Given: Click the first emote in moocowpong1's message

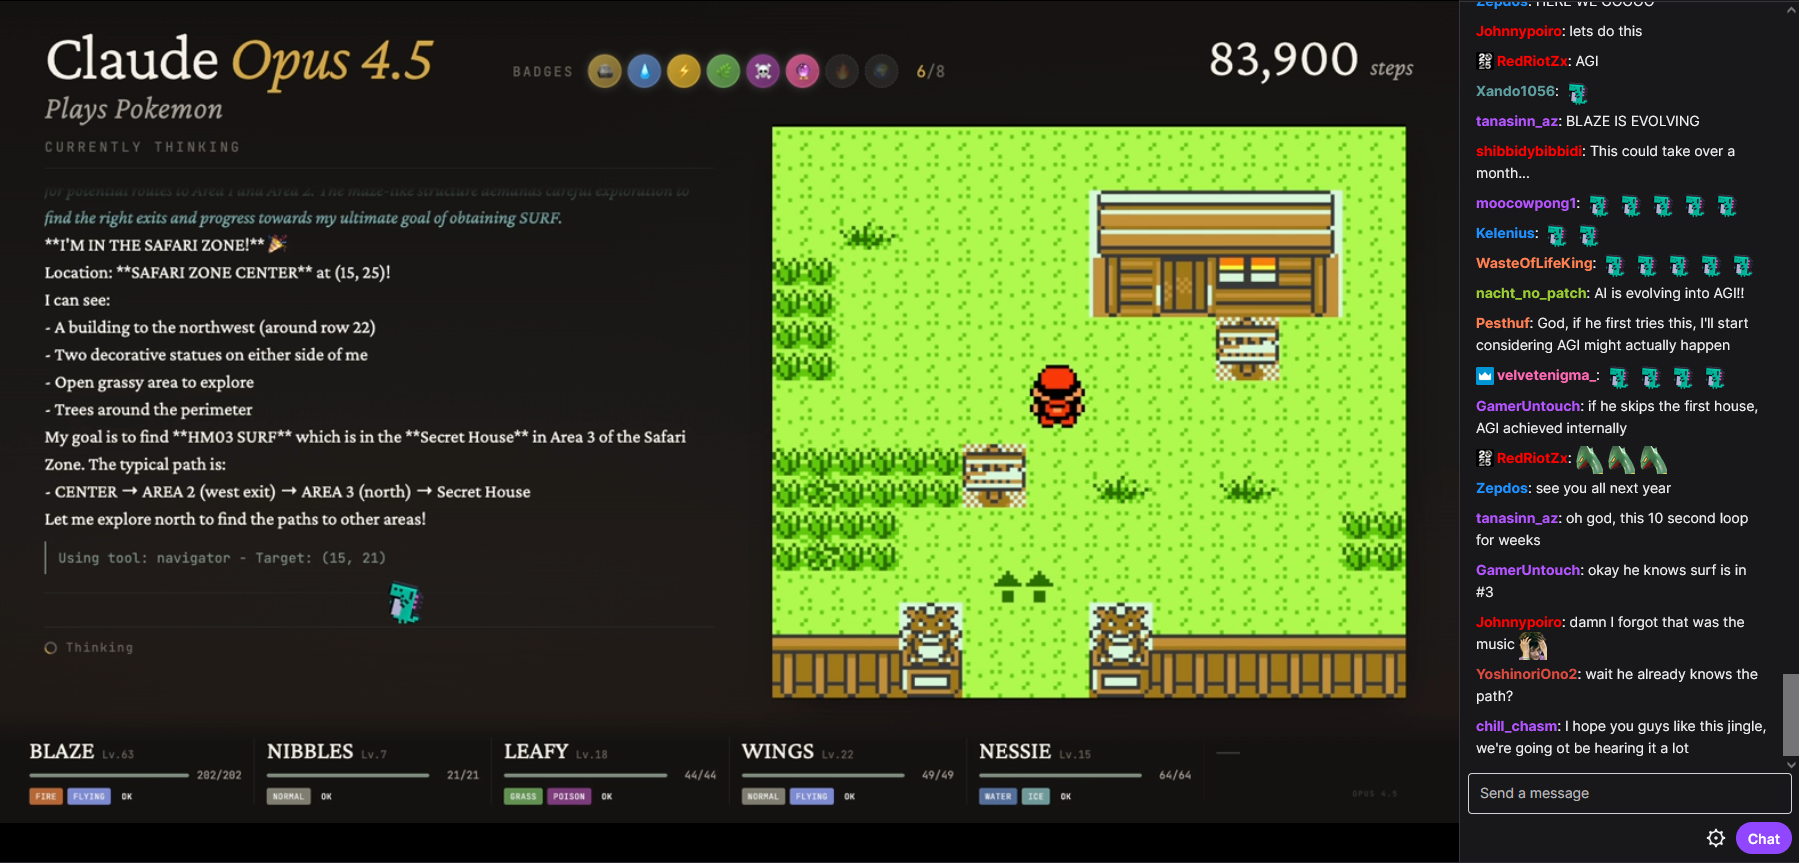Looking at the screenshot, I should coord(1599,206).
